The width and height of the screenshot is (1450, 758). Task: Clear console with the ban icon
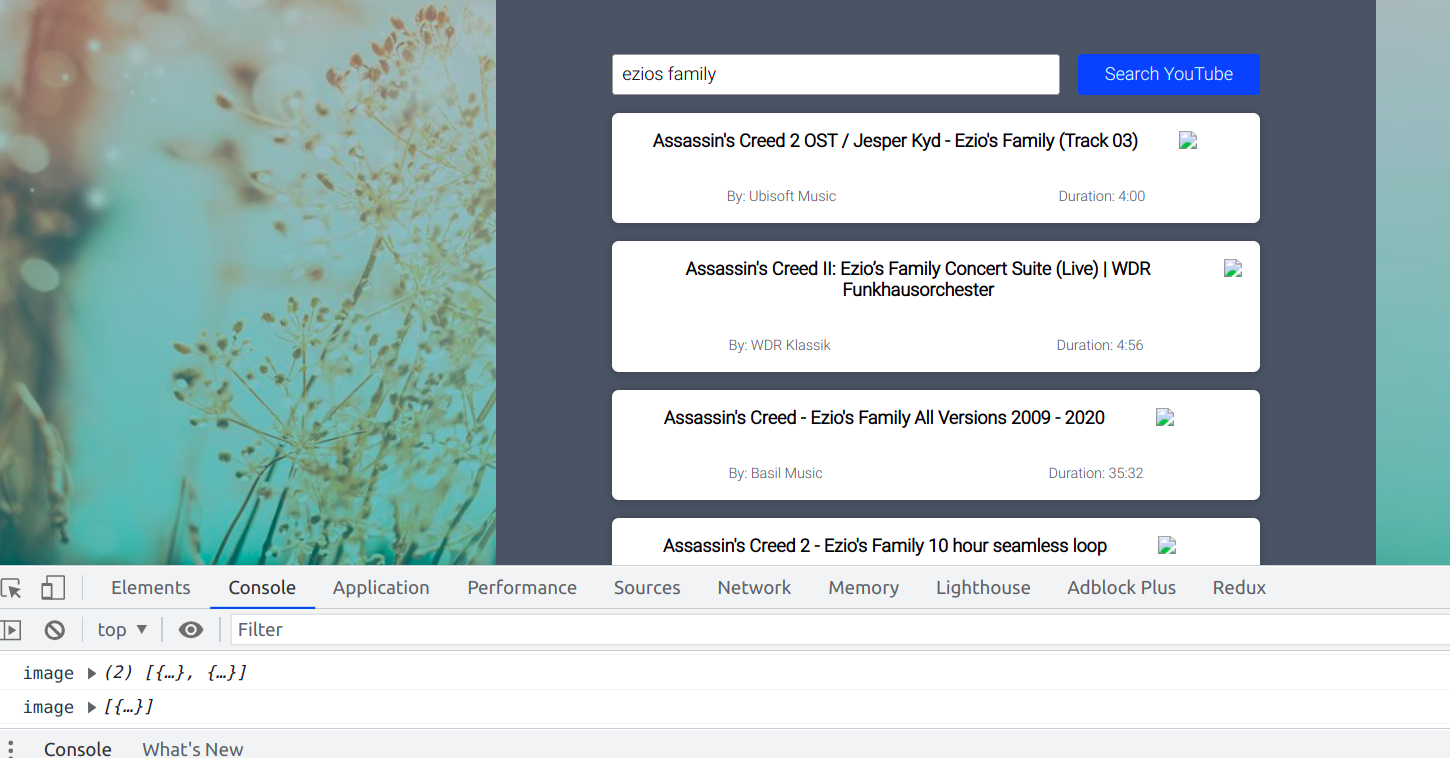(55, 630)
